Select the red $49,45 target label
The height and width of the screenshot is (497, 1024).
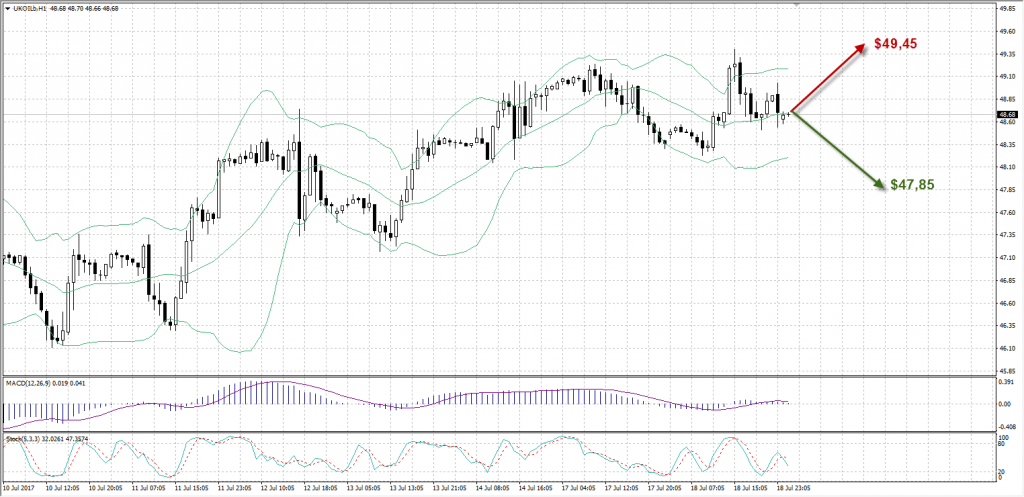tap(896, 44)
